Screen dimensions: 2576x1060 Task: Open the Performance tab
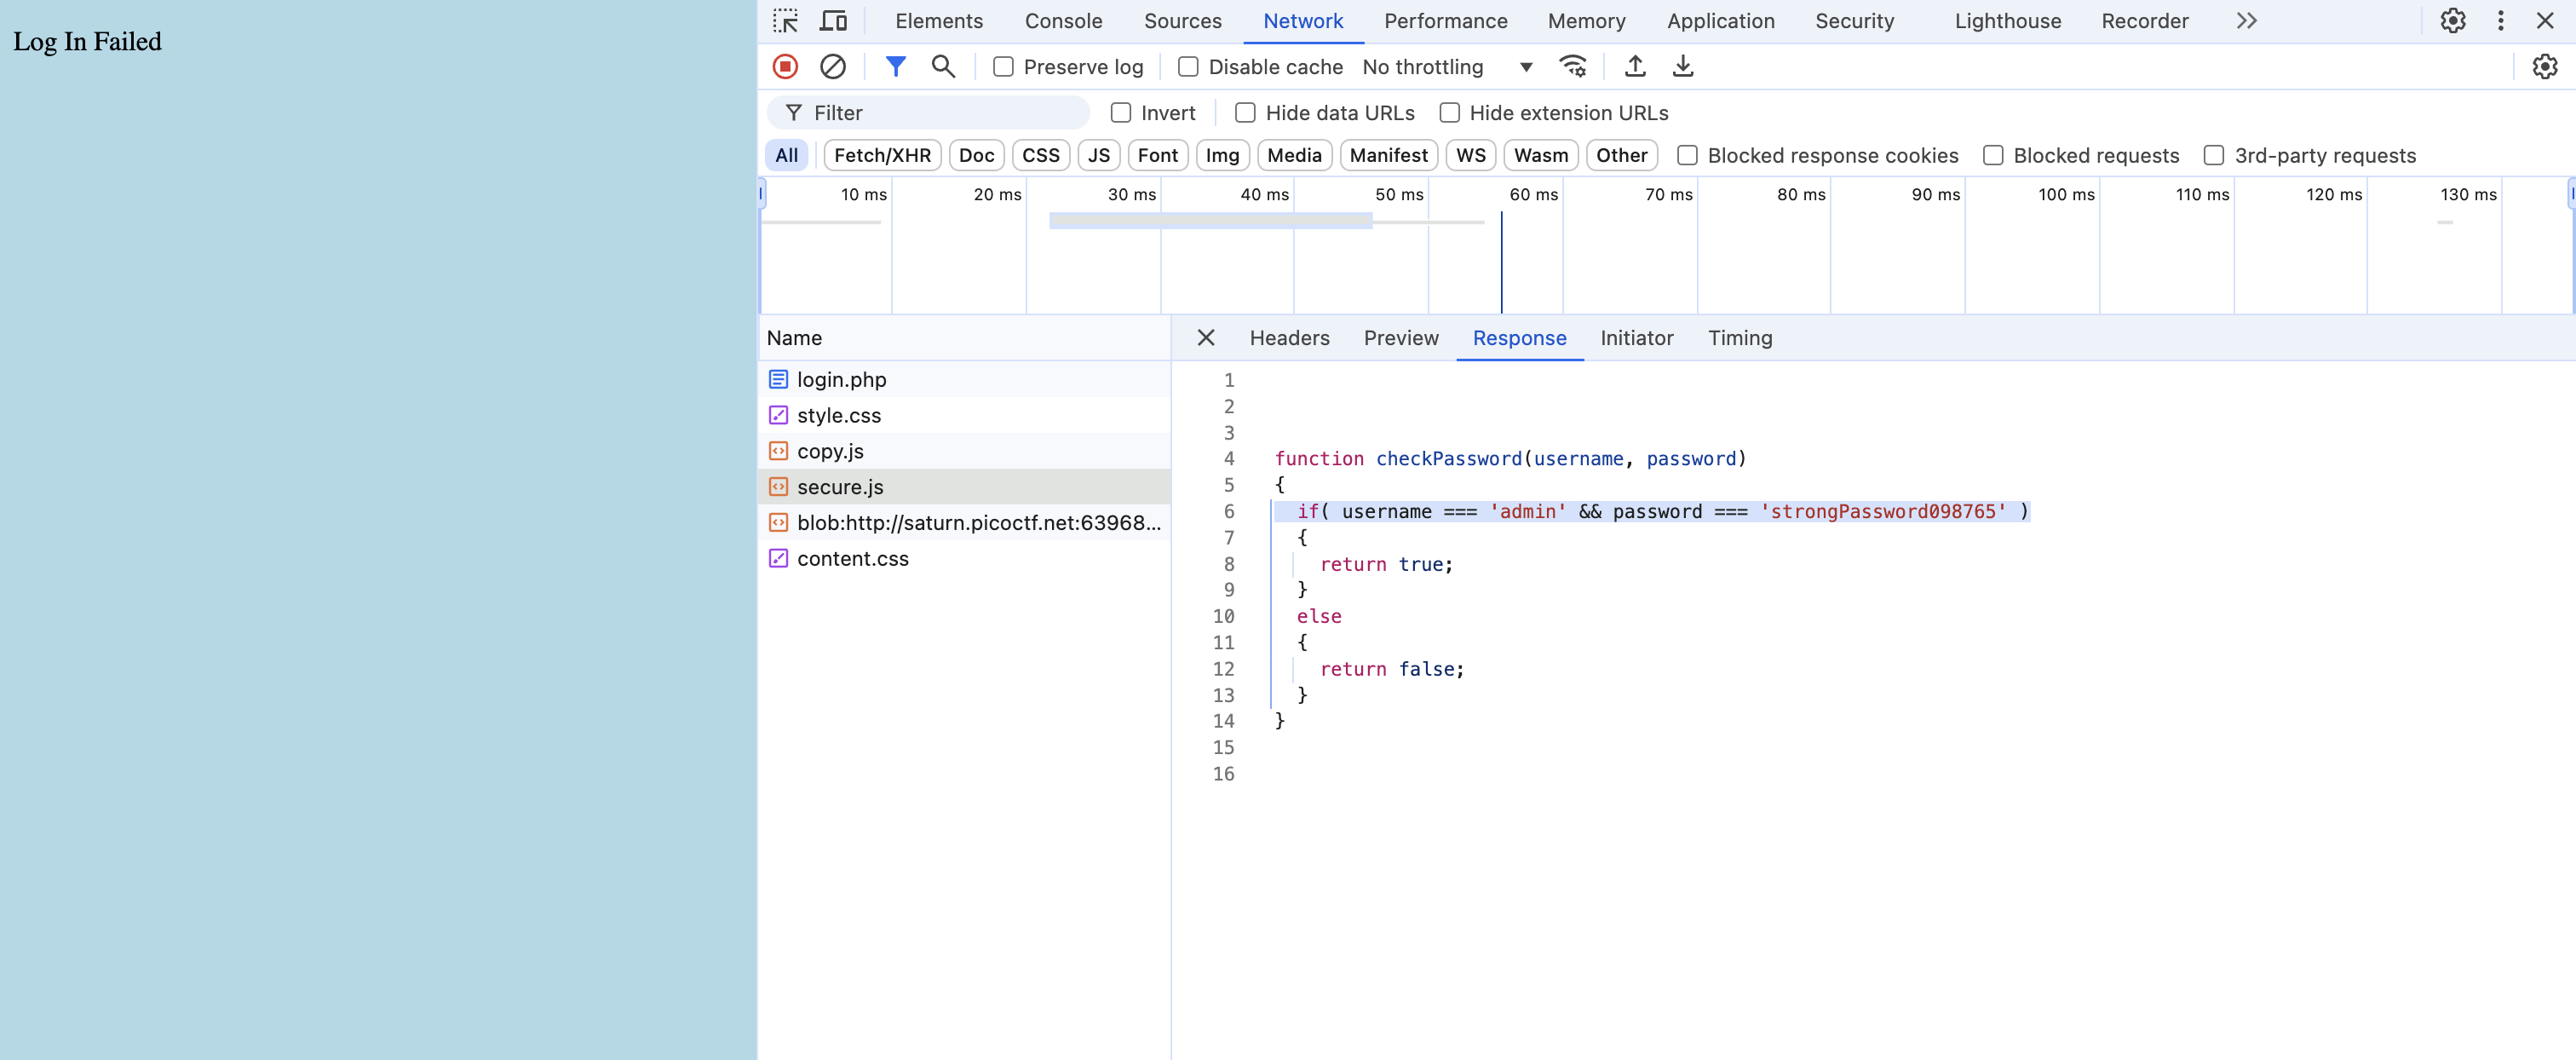click(1445, 21)
